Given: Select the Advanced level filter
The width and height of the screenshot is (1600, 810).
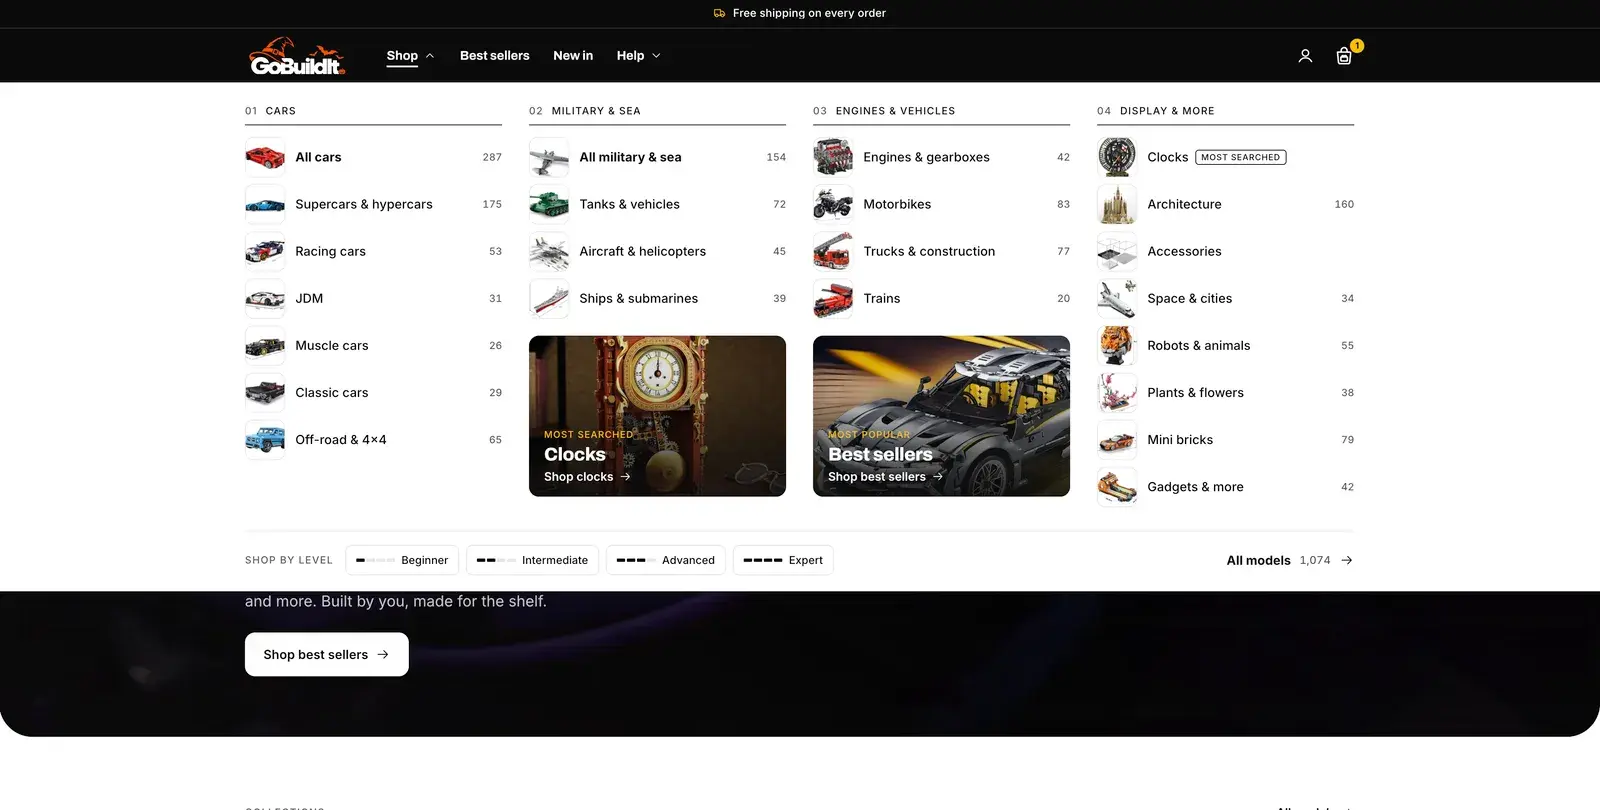Looking at the screenshot, I should tap(666, 560).
